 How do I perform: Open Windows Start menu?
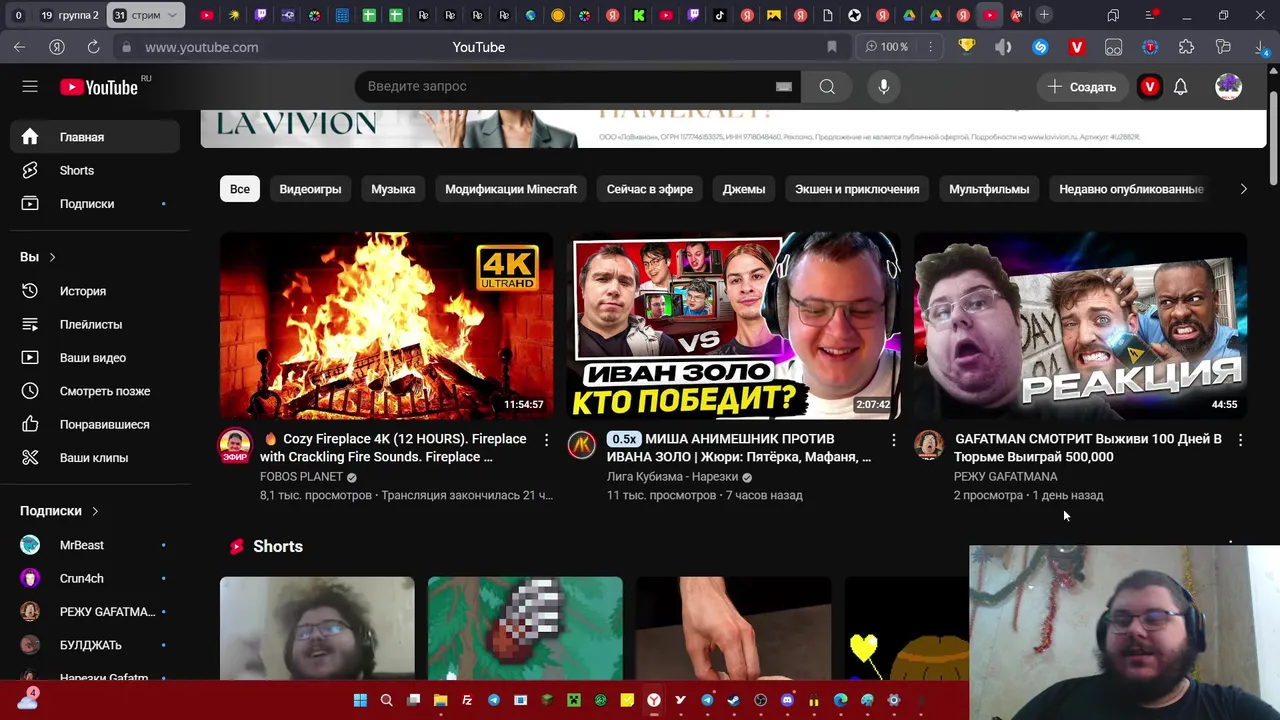click(x=360, y=701)
